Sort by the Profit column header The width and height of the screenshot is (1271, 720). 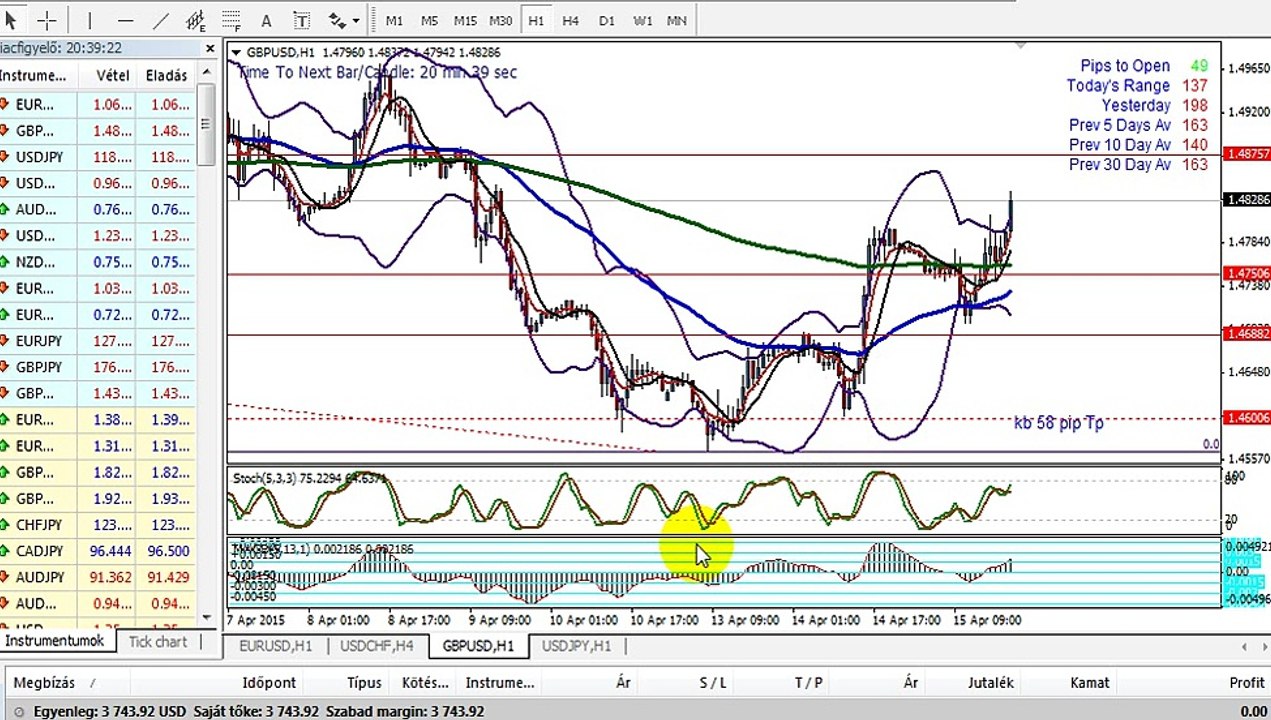point(1247,682)
